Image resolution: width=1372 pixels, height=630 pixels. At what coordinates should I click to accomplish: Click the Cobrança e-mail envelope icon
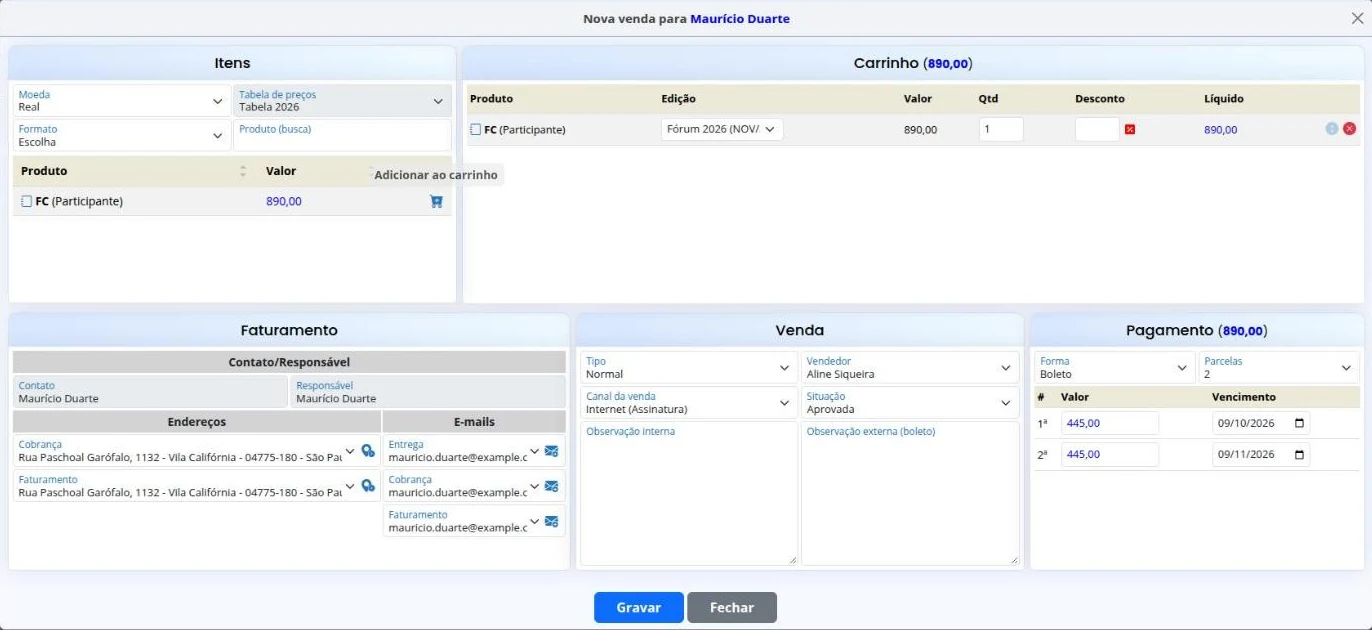551,486
